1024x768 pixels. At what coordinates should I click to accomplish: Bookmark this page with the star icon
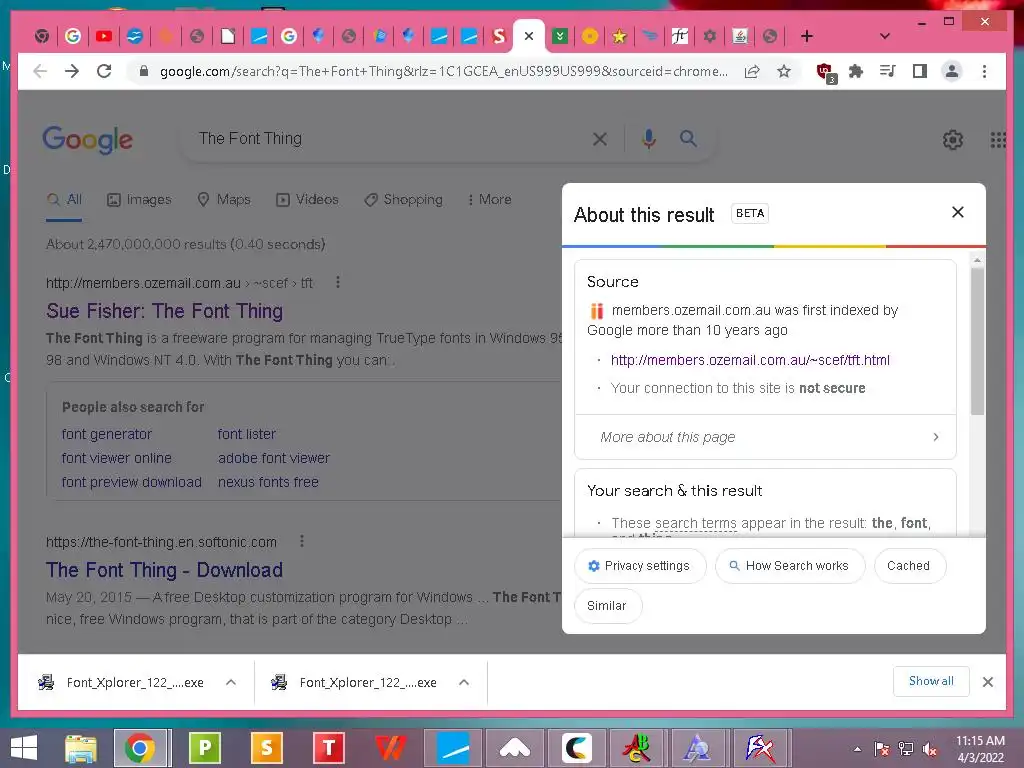tap(784, 71)
